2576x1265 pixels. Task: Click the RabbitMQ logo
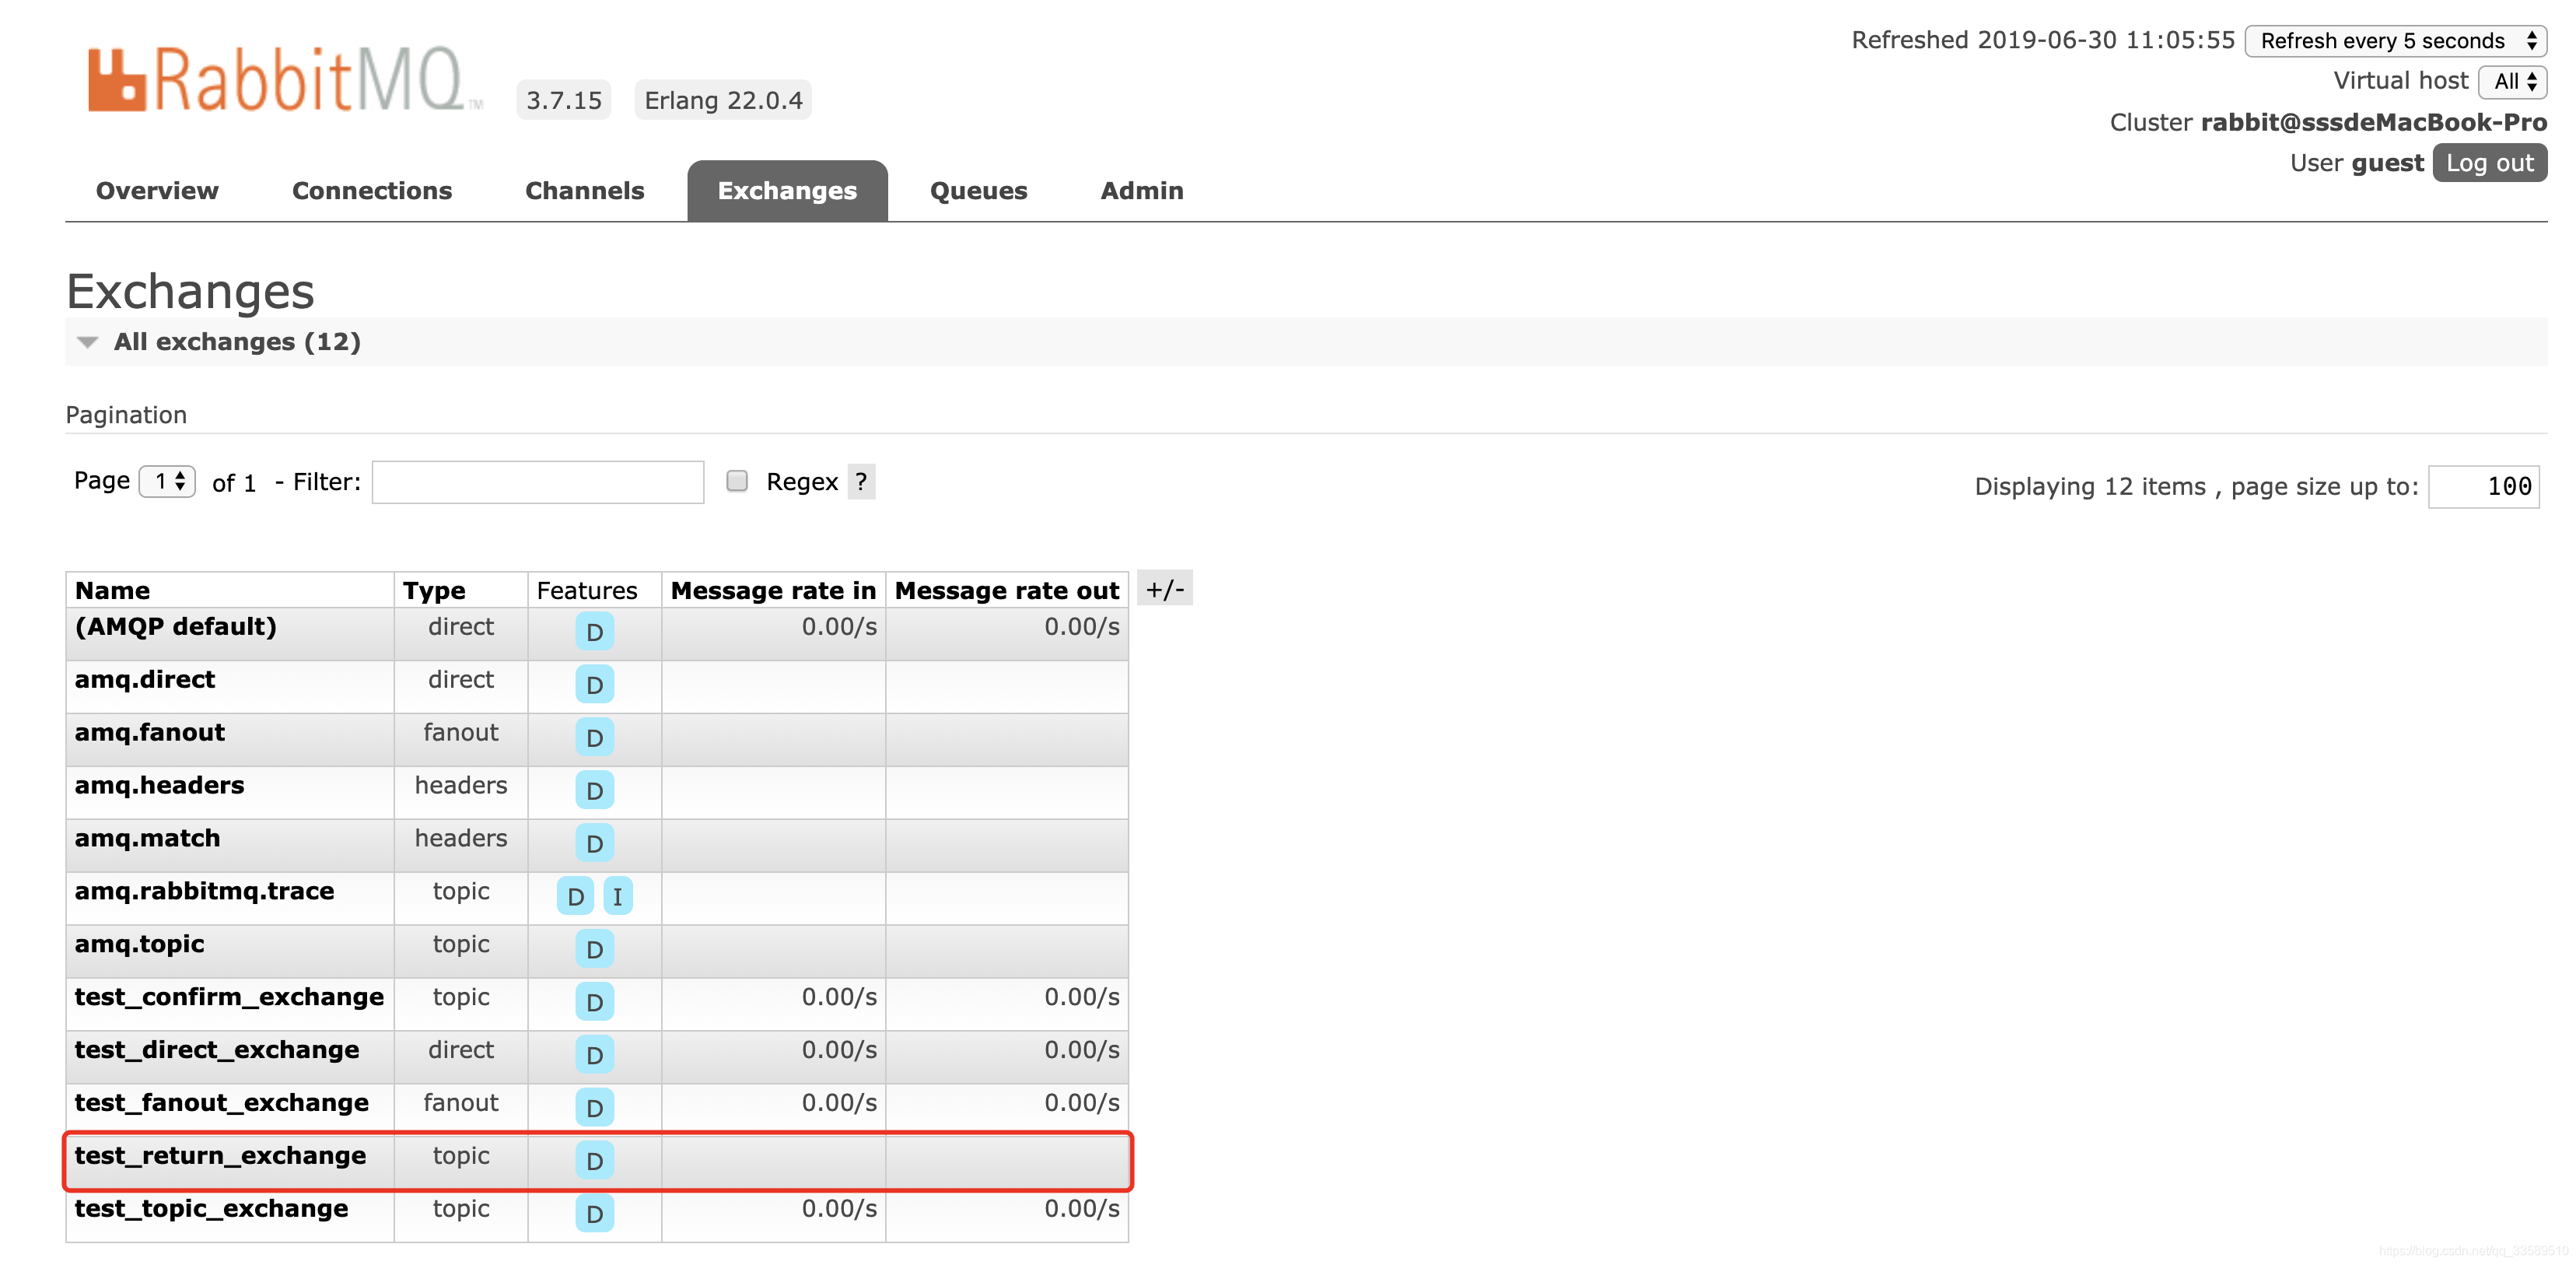(x=285, y=80)
